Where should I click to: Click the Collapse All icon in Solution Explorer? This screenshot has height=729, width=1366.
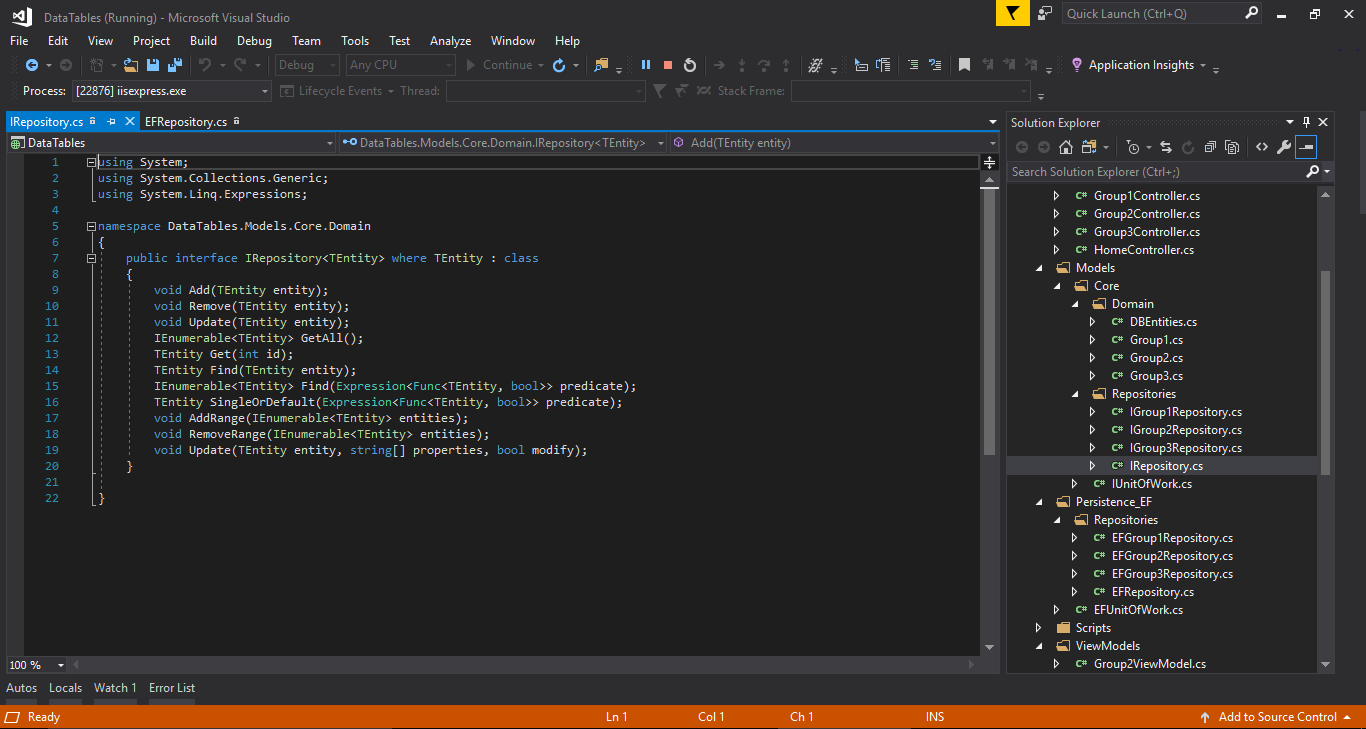1209,147
